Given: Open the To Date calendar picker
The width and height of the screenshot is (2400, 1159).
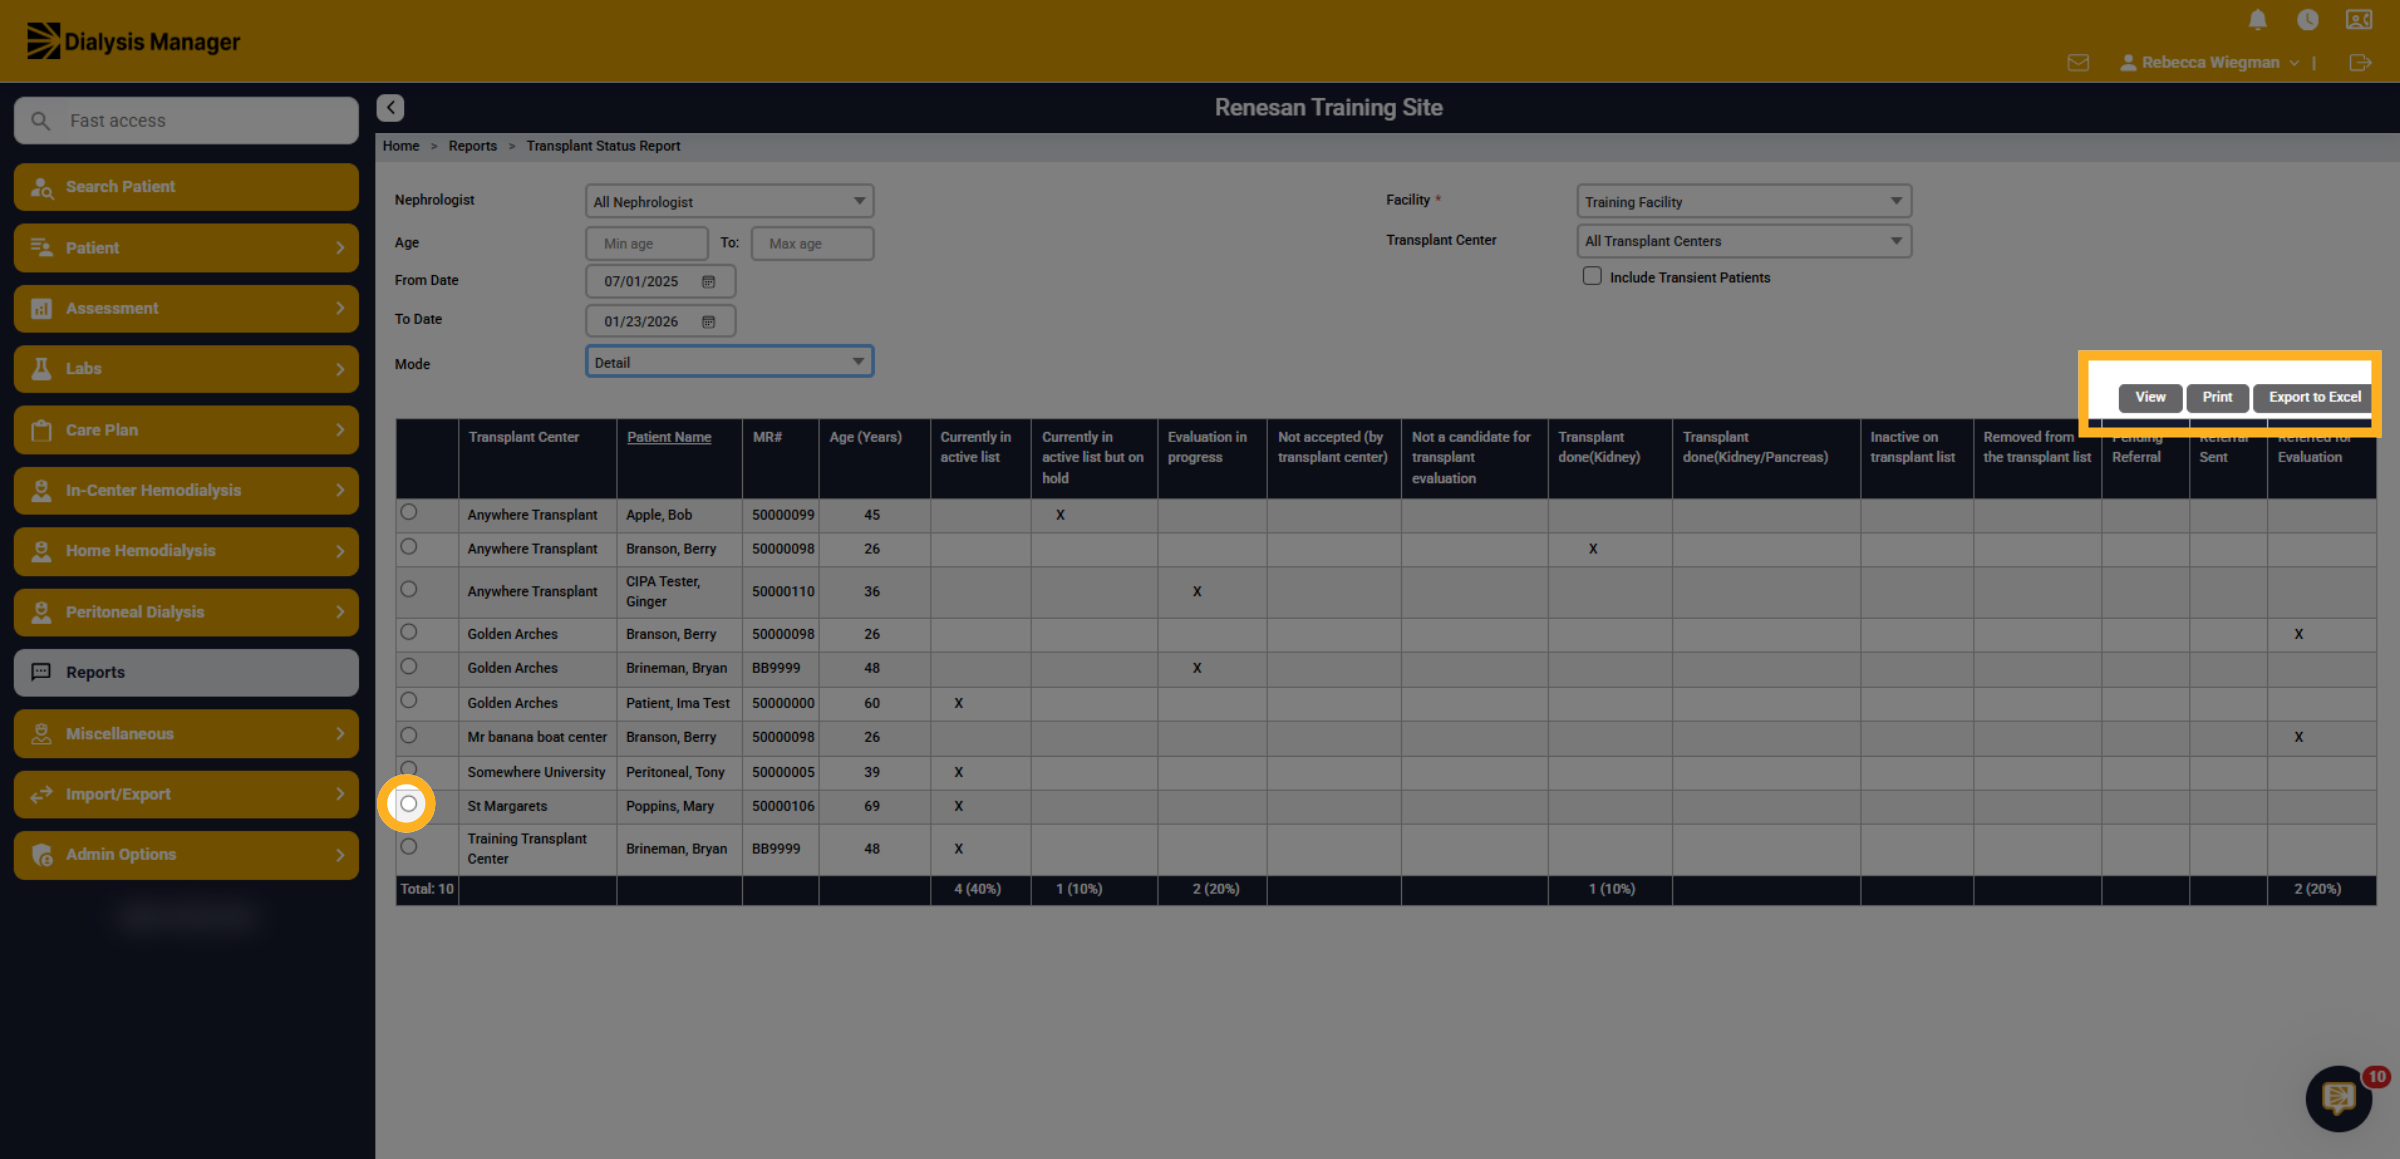Looking at the screenshot, I should (708, 322).
